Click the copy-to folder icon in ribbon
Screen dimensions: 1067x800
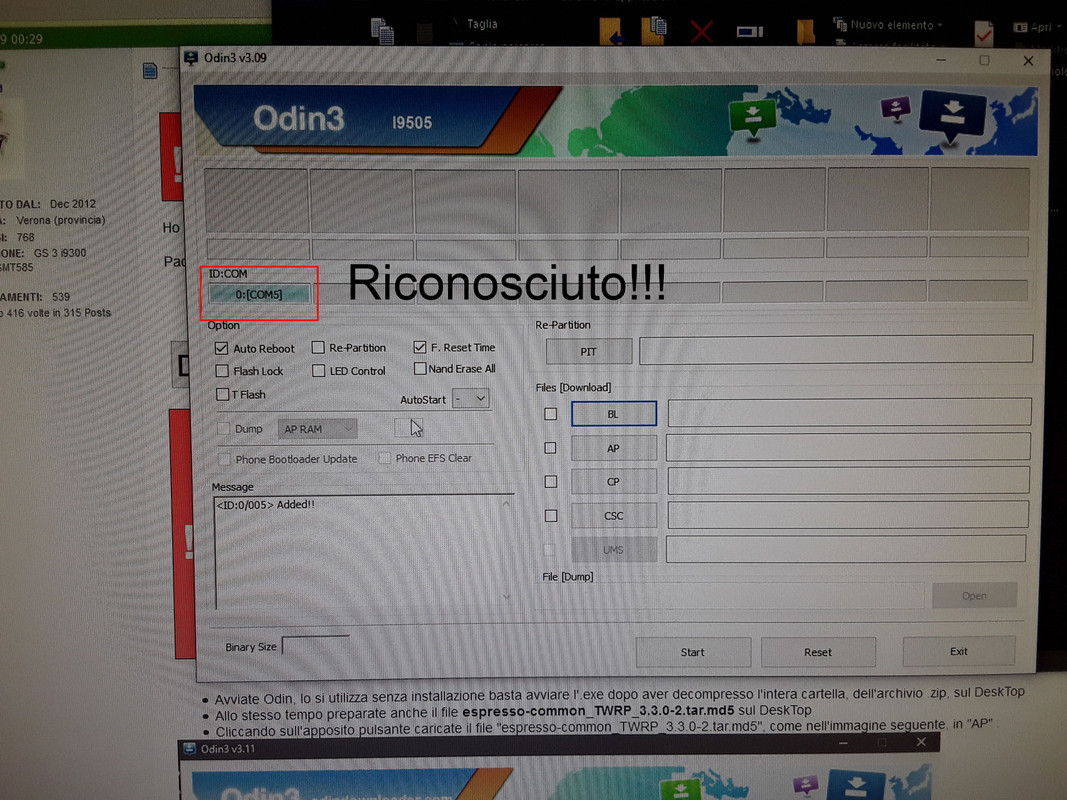[654, 31]
